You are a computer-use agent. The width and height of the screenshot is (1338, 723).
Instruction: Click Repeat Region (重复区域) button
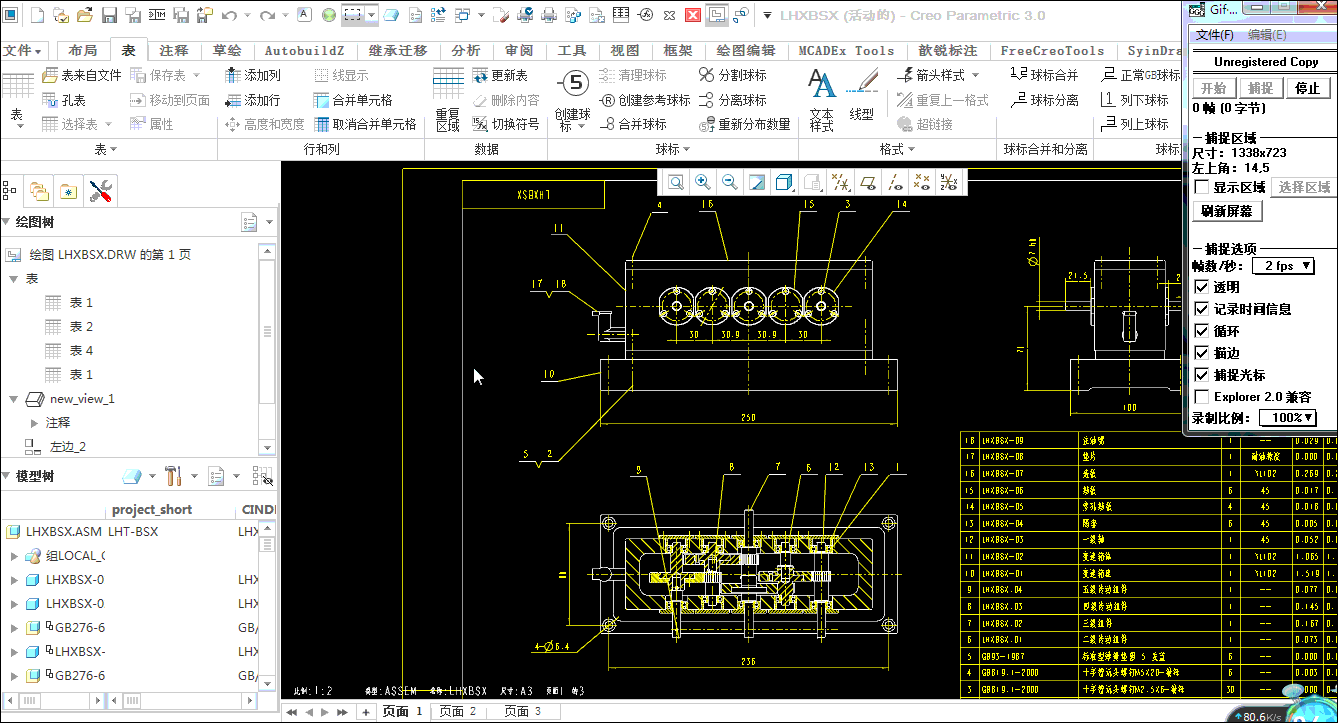pyautogui.click(x=448, y=100)
